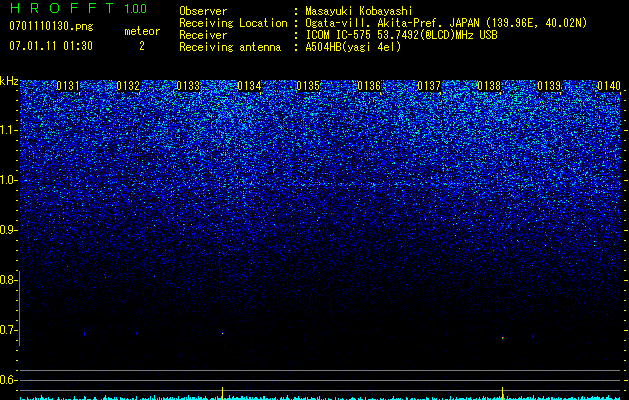This screenshot has width=629, height=400.
Task: Click the 0134 time marker
Action: coord(249,86)
